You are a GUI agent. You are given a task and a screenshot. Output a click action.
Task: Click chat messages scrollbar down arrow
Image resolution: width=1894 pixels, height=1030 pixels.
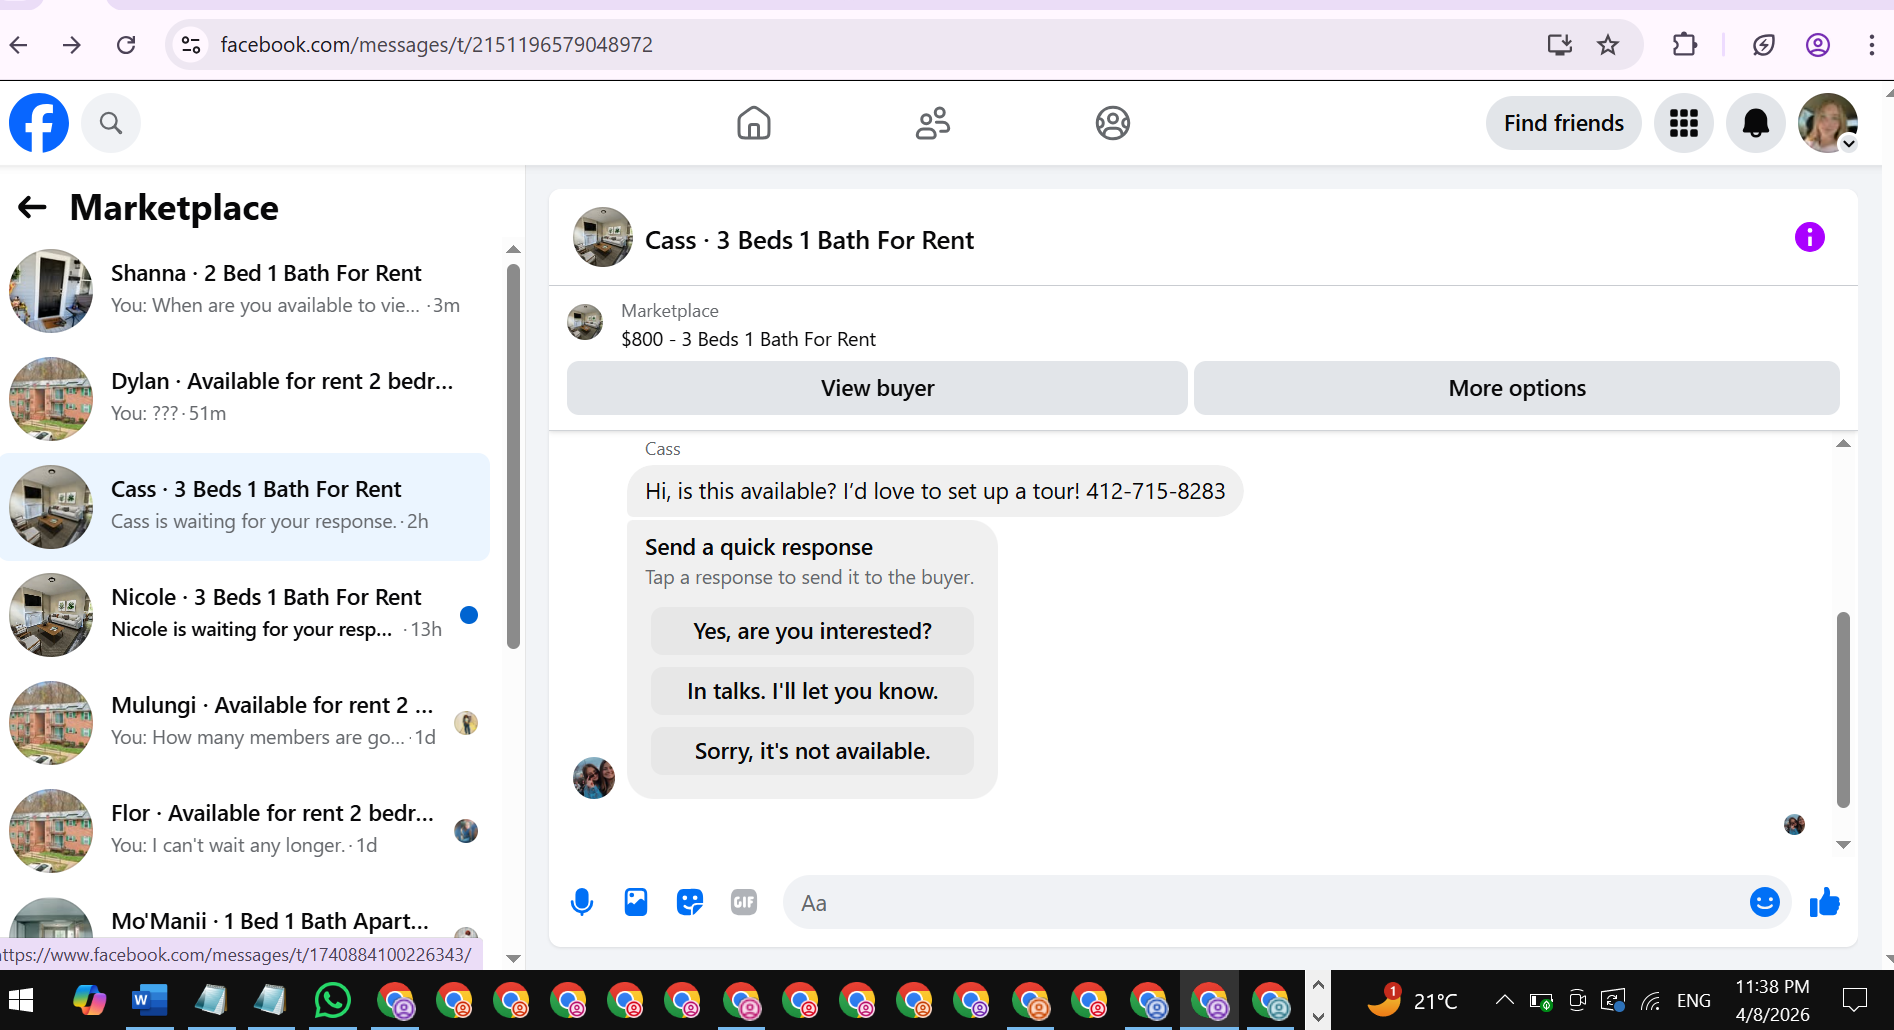click(1843, 845)
